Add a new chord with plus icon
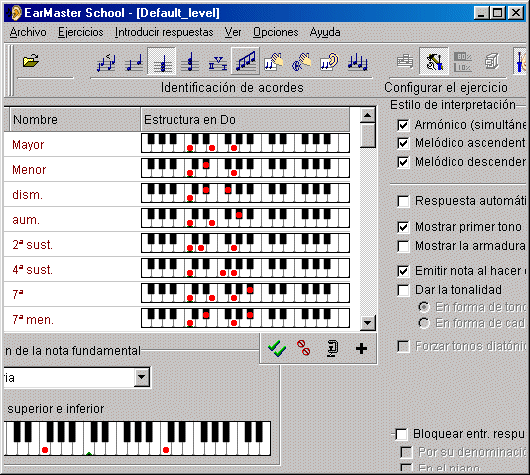The width and height of the screenshot is (530, 475). click(361, 349)
